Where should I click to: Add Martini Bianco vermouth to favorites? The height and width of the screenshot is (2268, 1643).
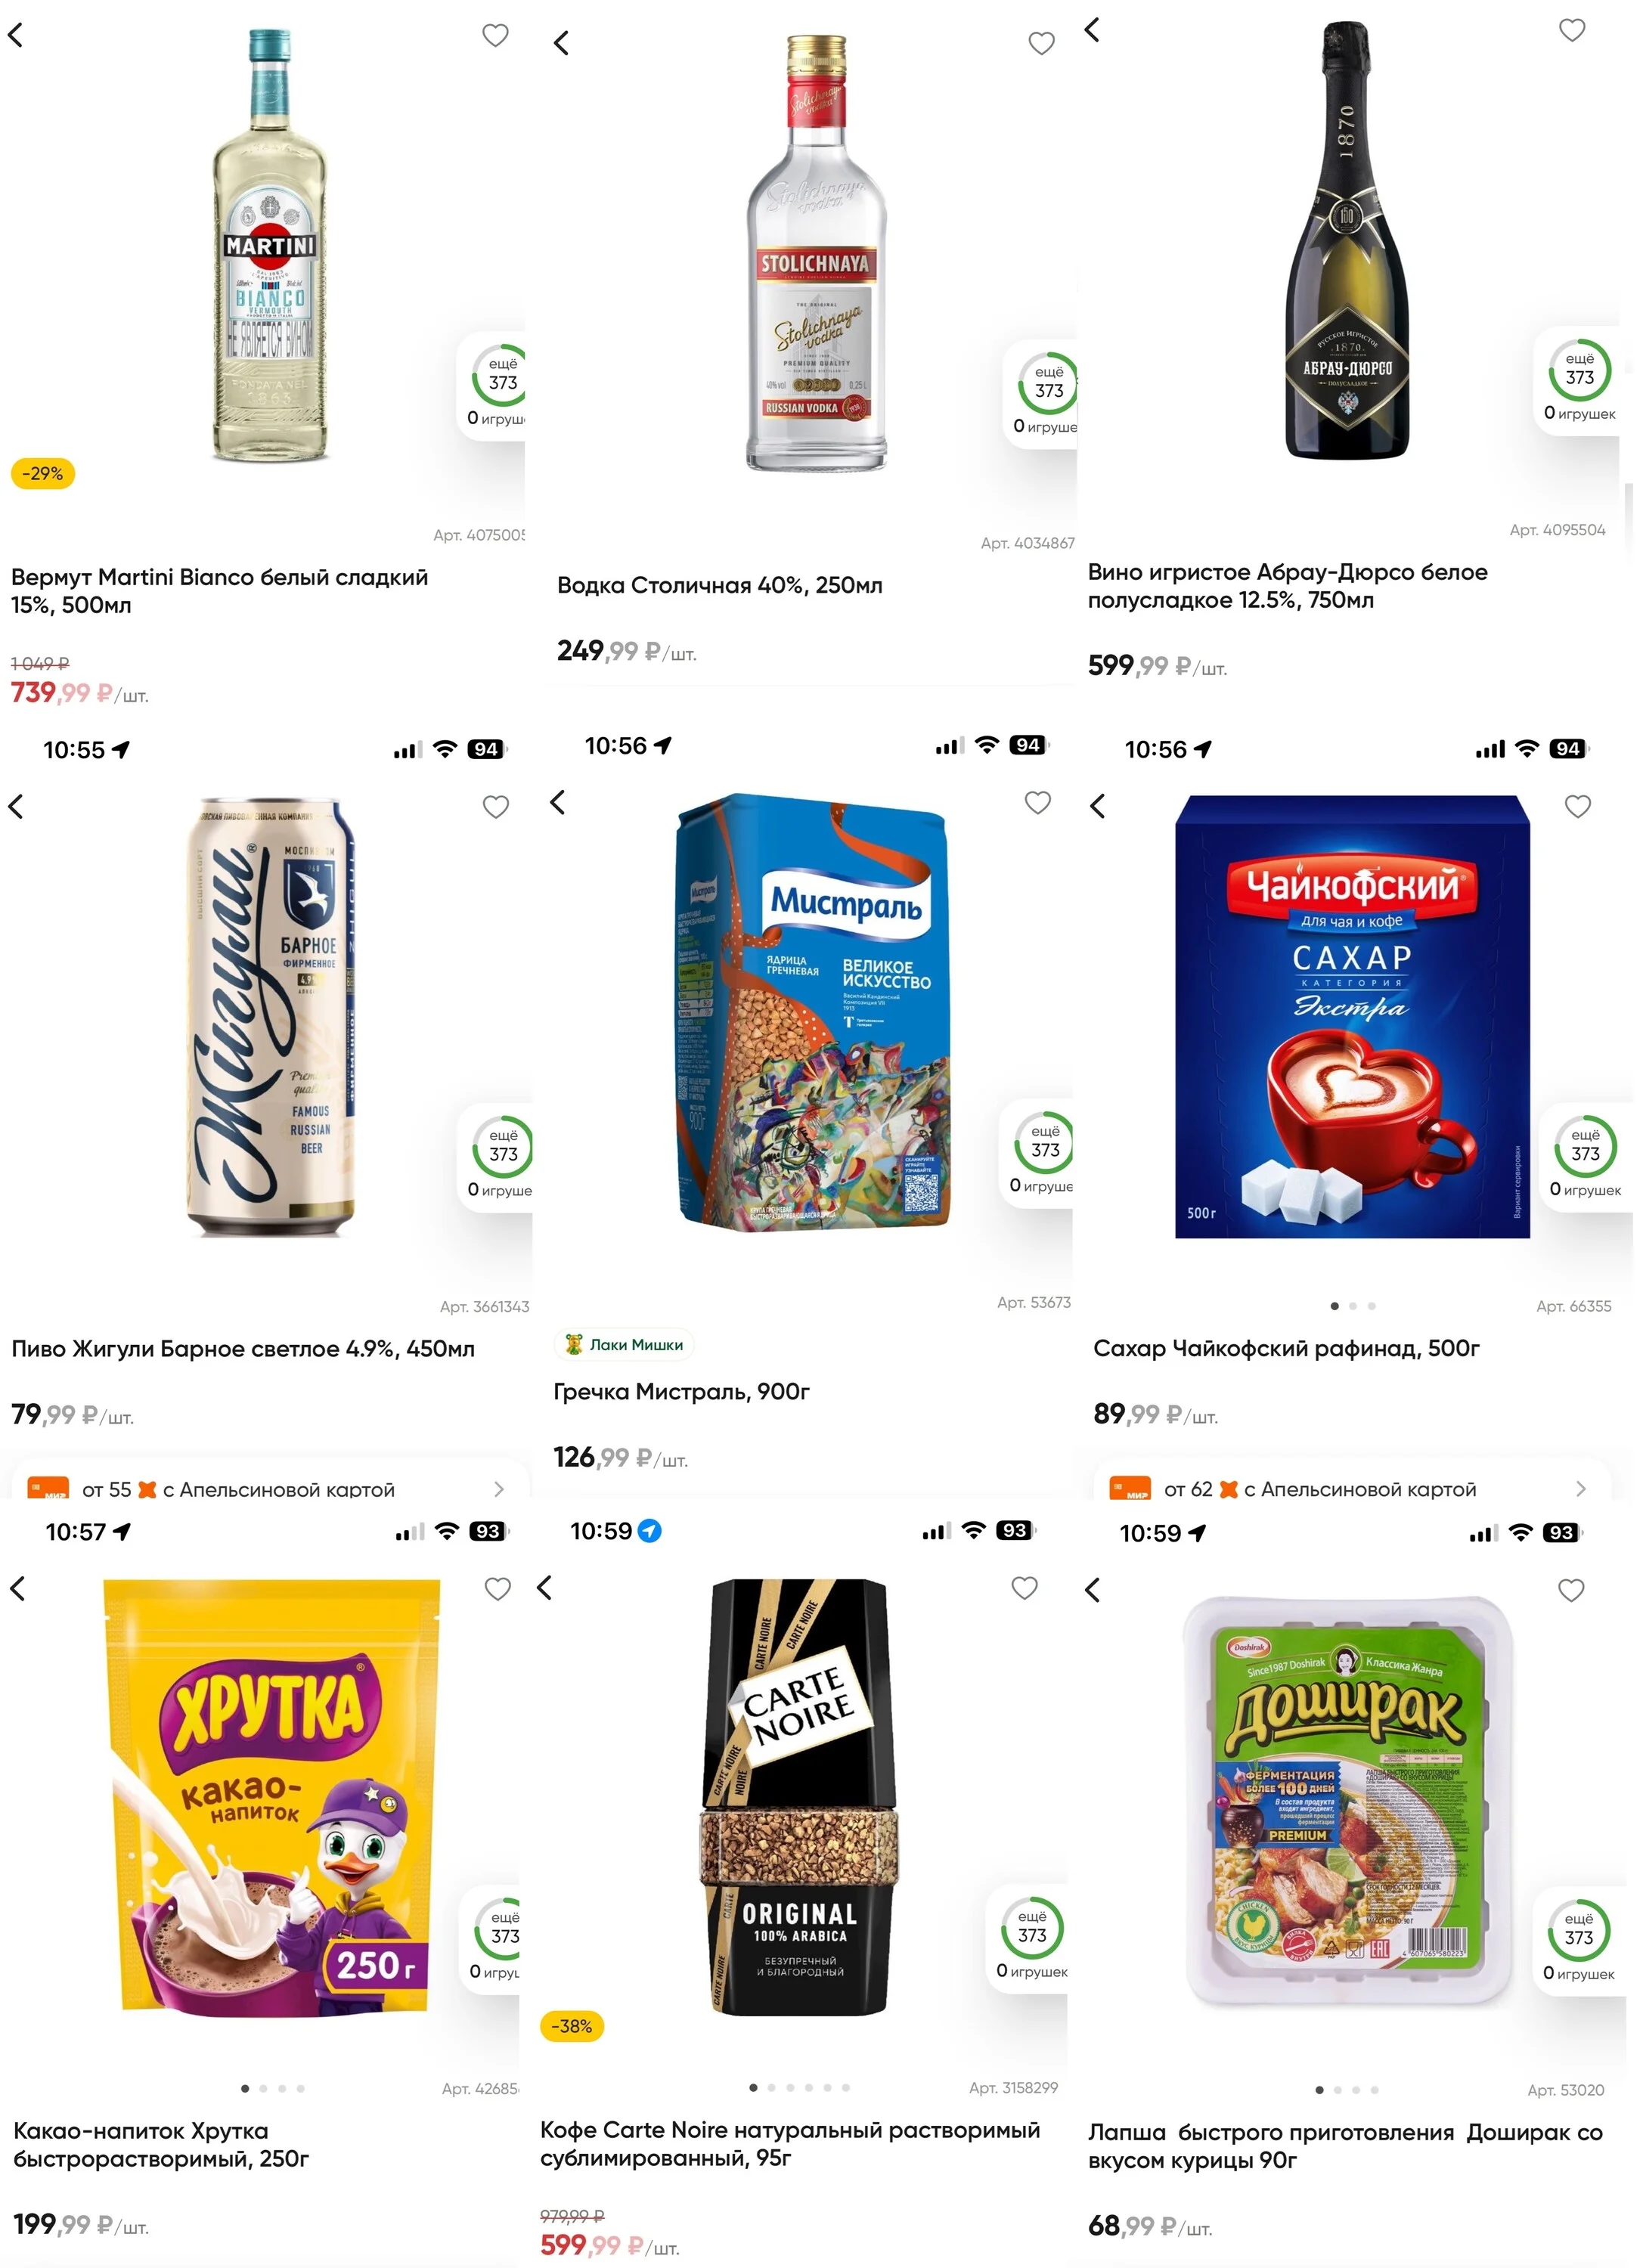[495, 35]
